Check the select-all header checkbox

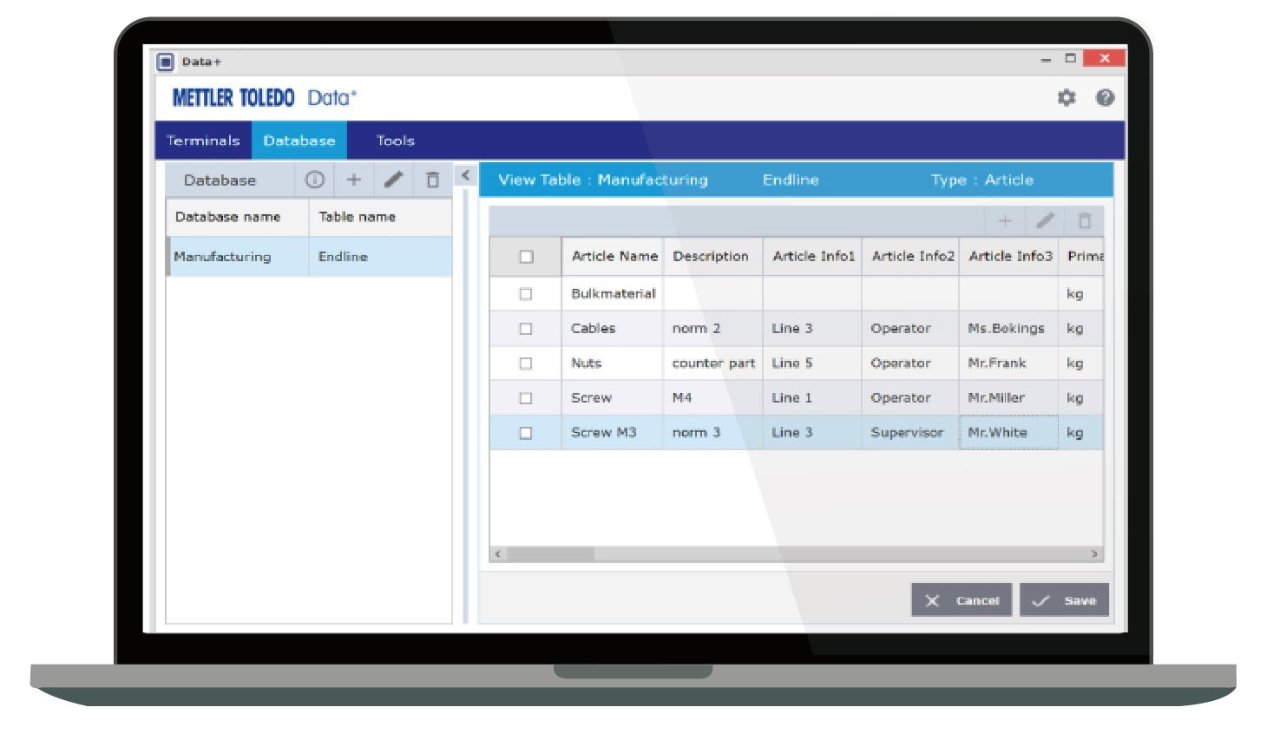tap(526, 257)
